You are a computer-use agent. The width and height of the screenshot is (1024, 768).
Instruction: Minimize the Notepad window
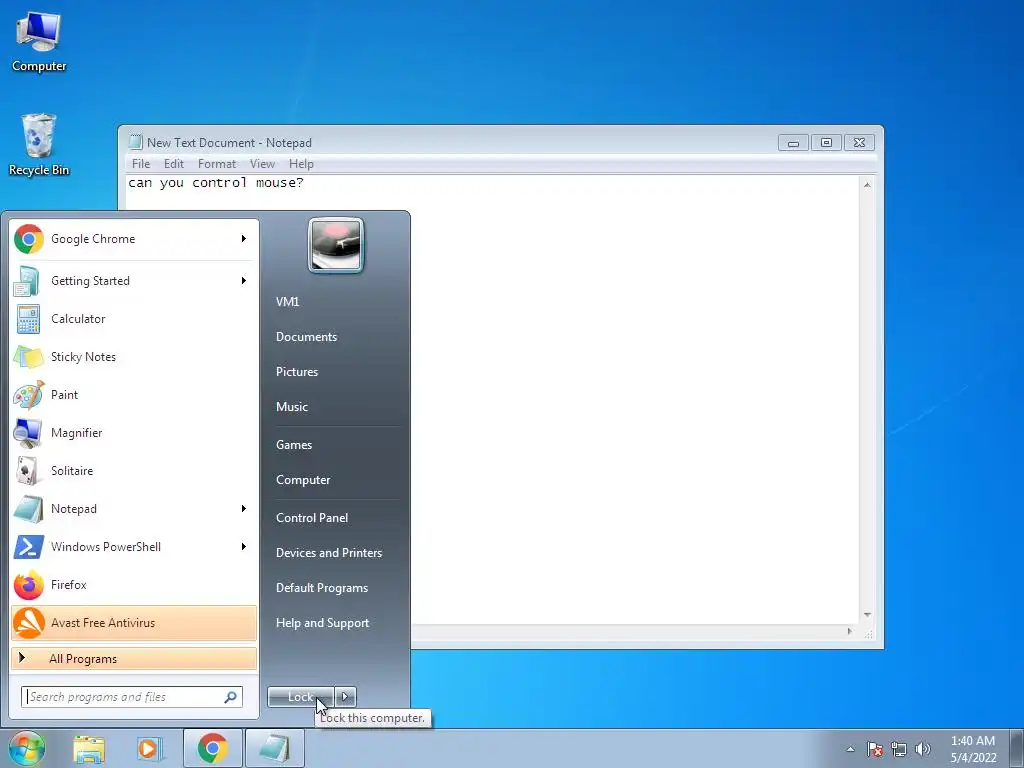click(x=793, y=143)
